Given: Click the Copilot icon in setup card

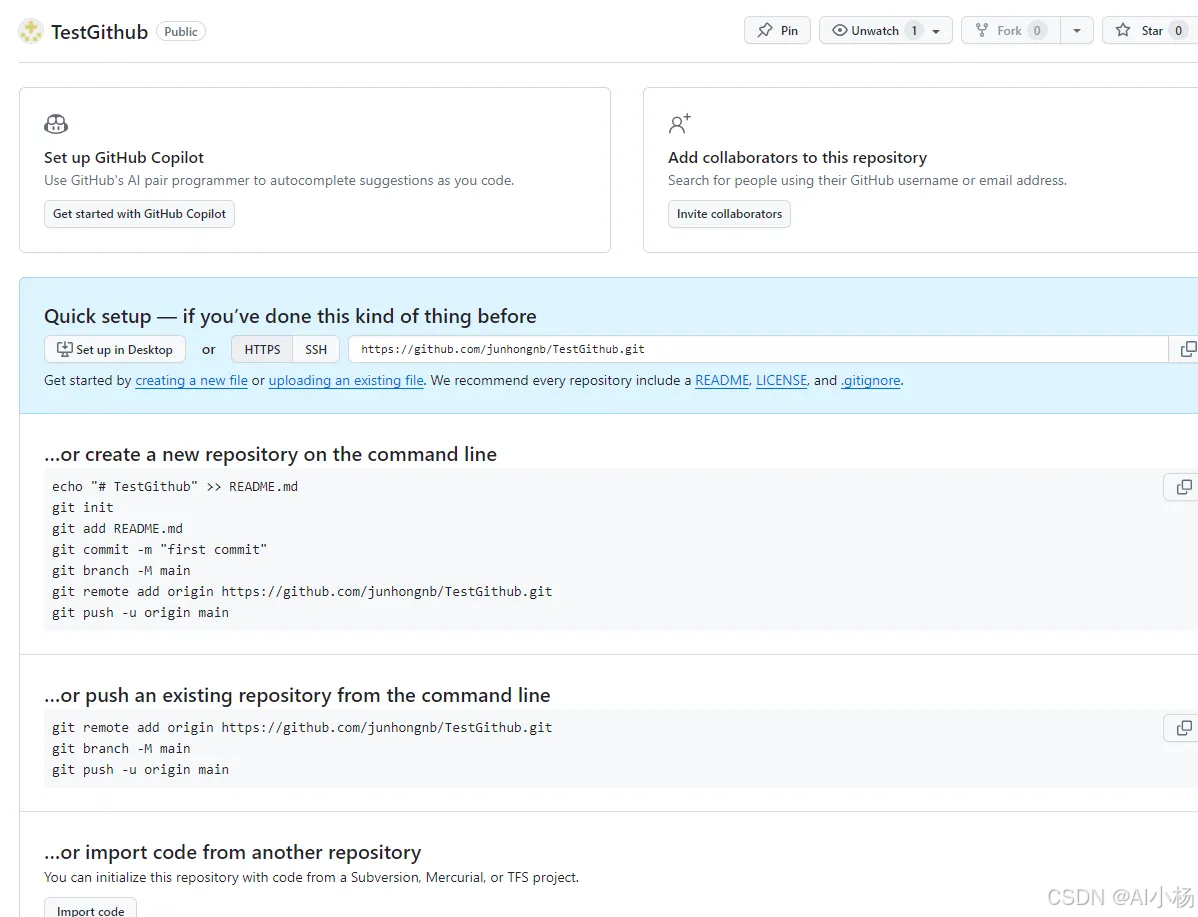Looking at the screenshot, I should click(56, 123).
